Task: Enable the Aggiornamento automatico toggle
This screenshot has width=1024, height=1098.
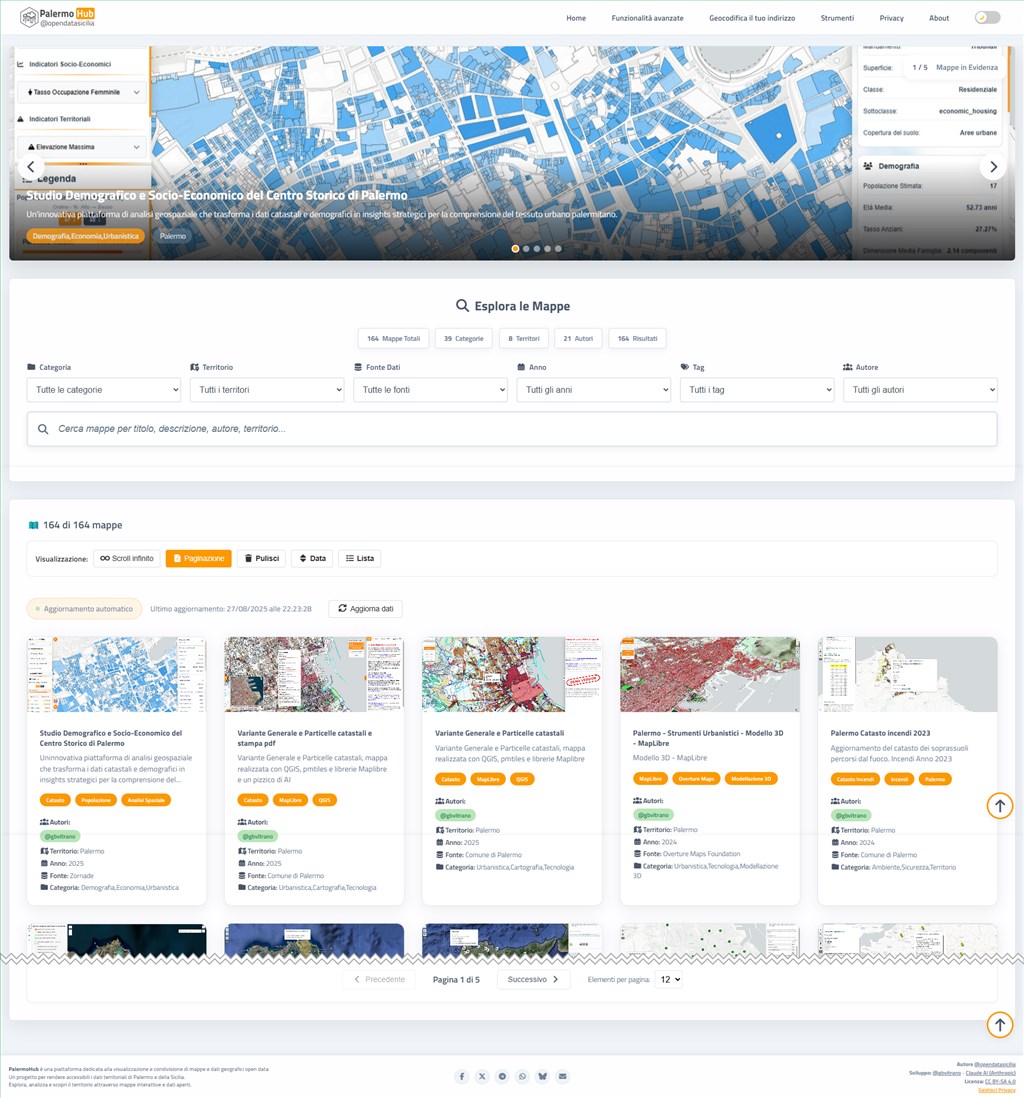Action: (86, 608)
